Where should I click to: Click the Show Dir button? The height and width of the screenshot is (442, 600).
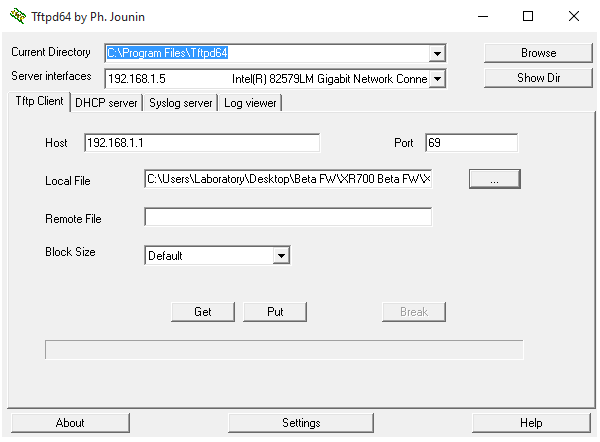click(x=538, y=78)
